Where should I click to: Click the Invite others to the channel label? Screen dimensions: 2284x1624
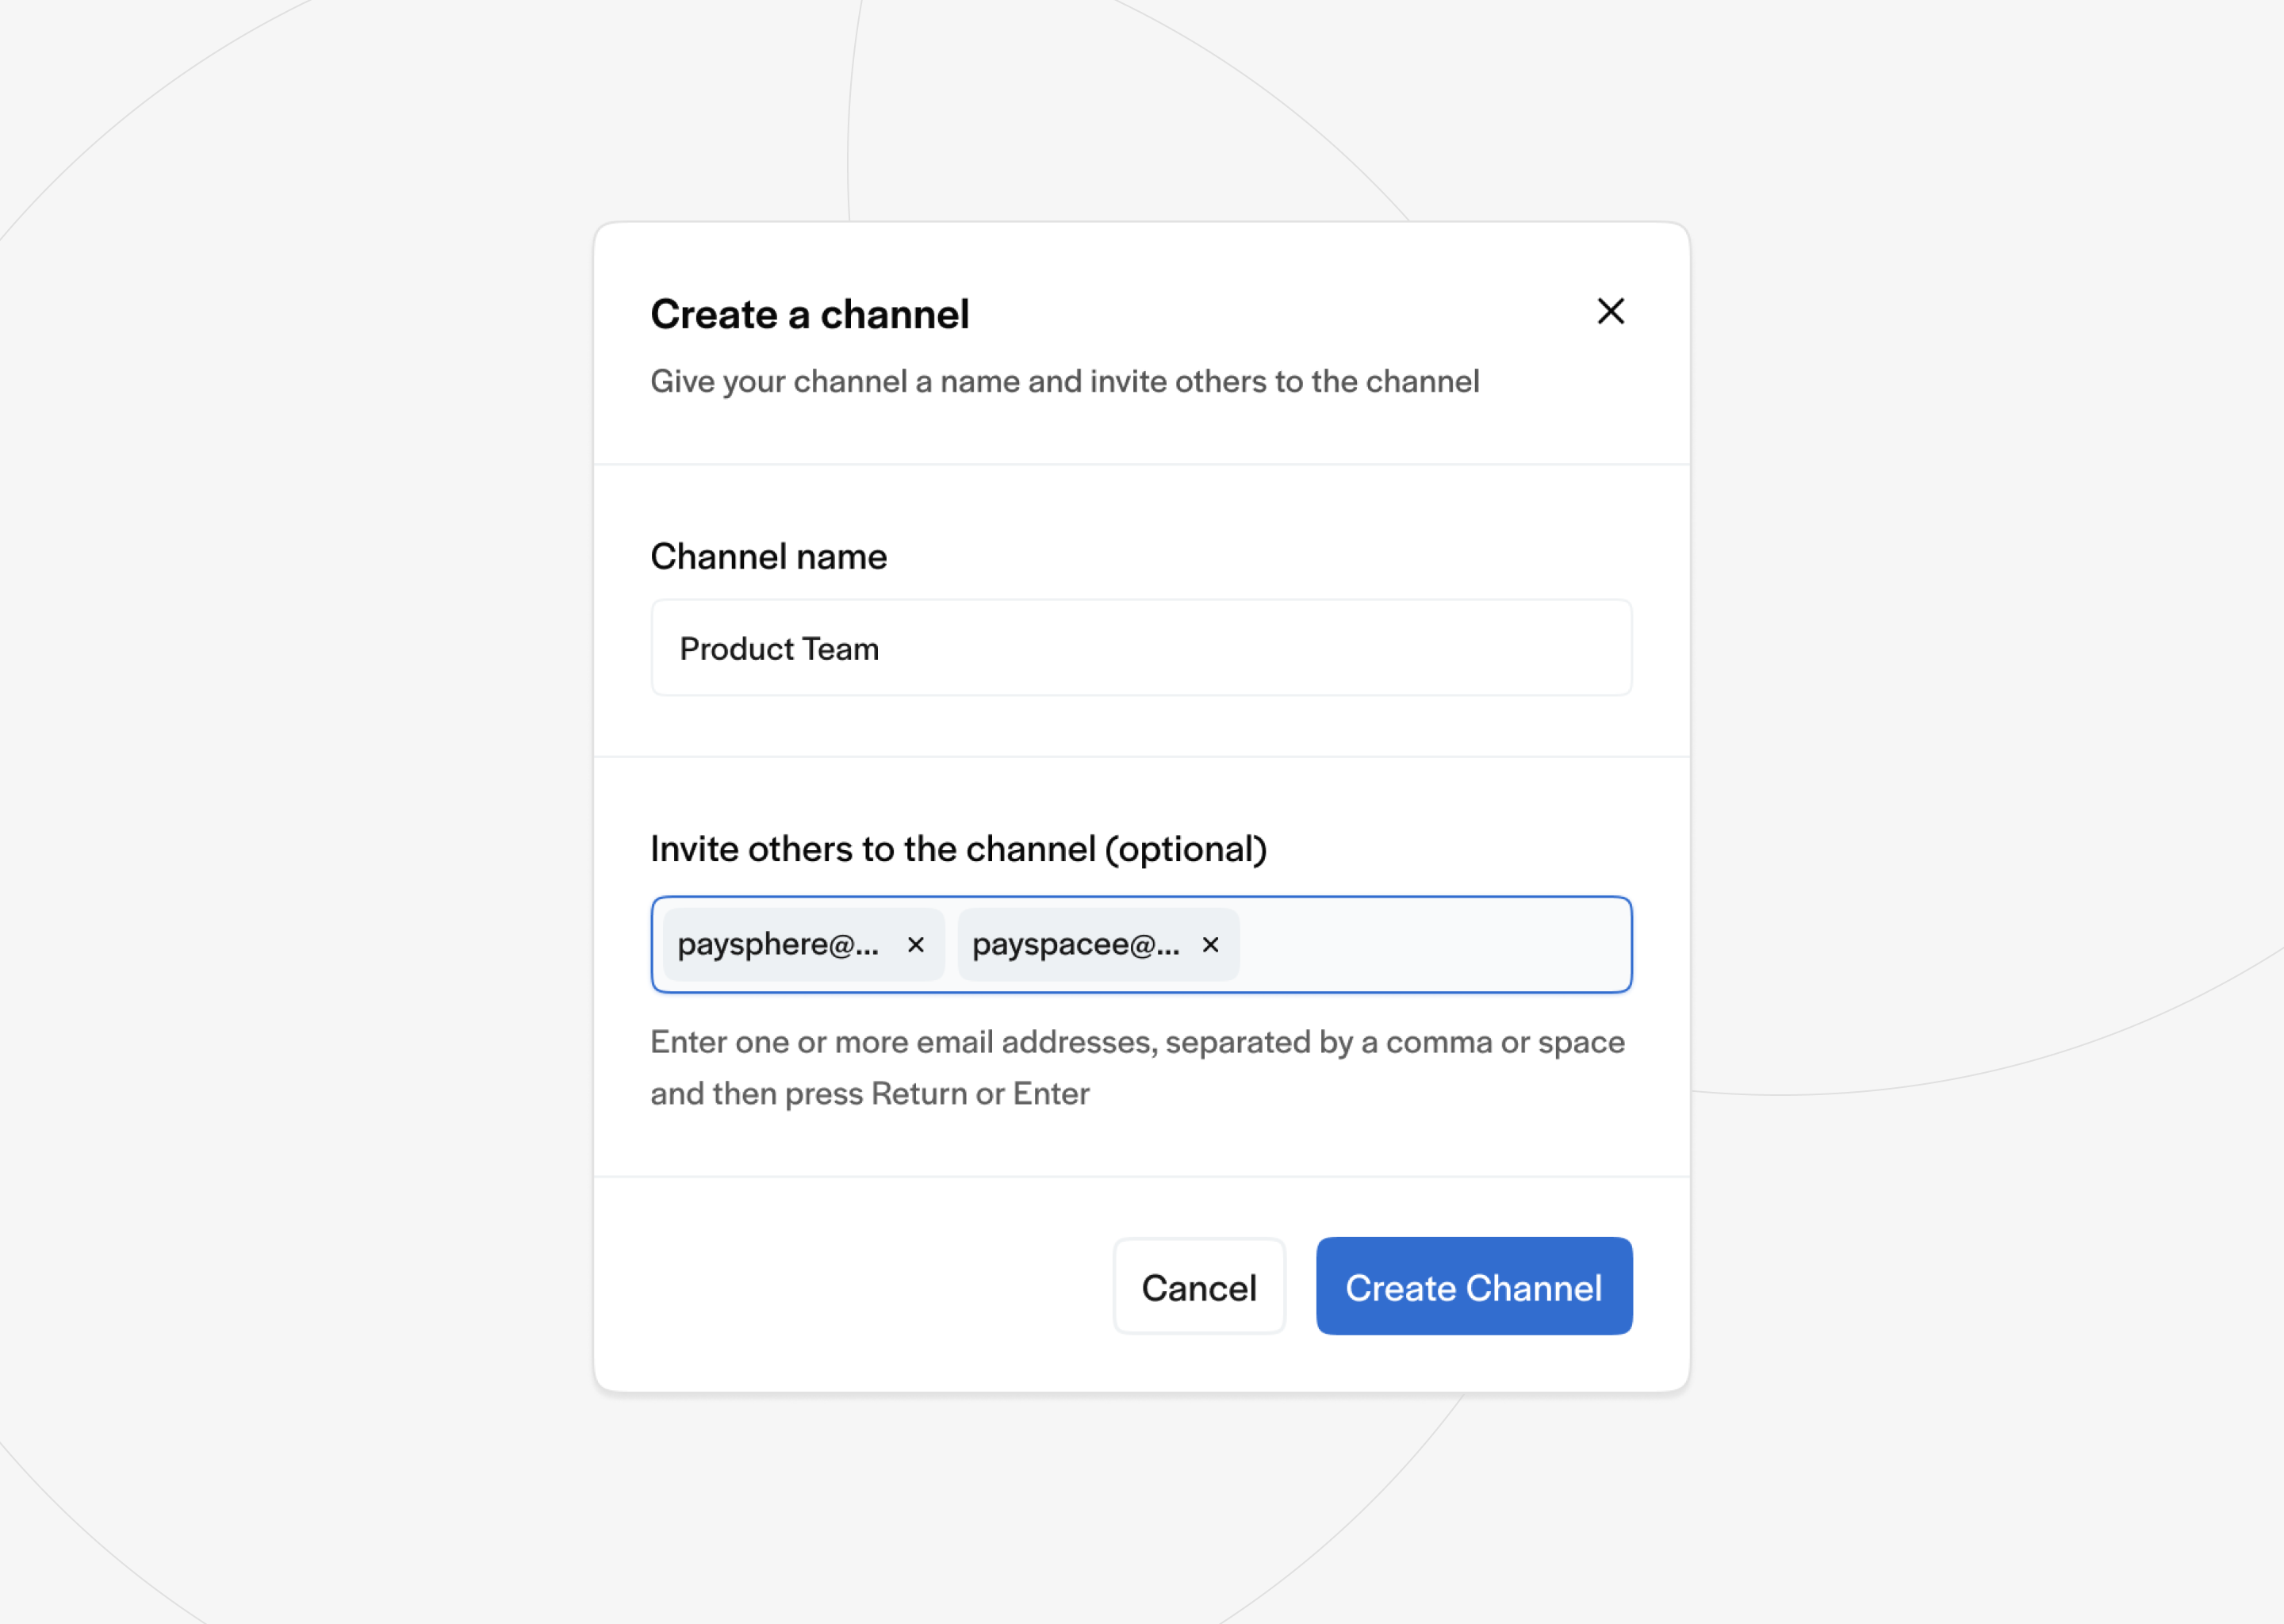point(959,849)
